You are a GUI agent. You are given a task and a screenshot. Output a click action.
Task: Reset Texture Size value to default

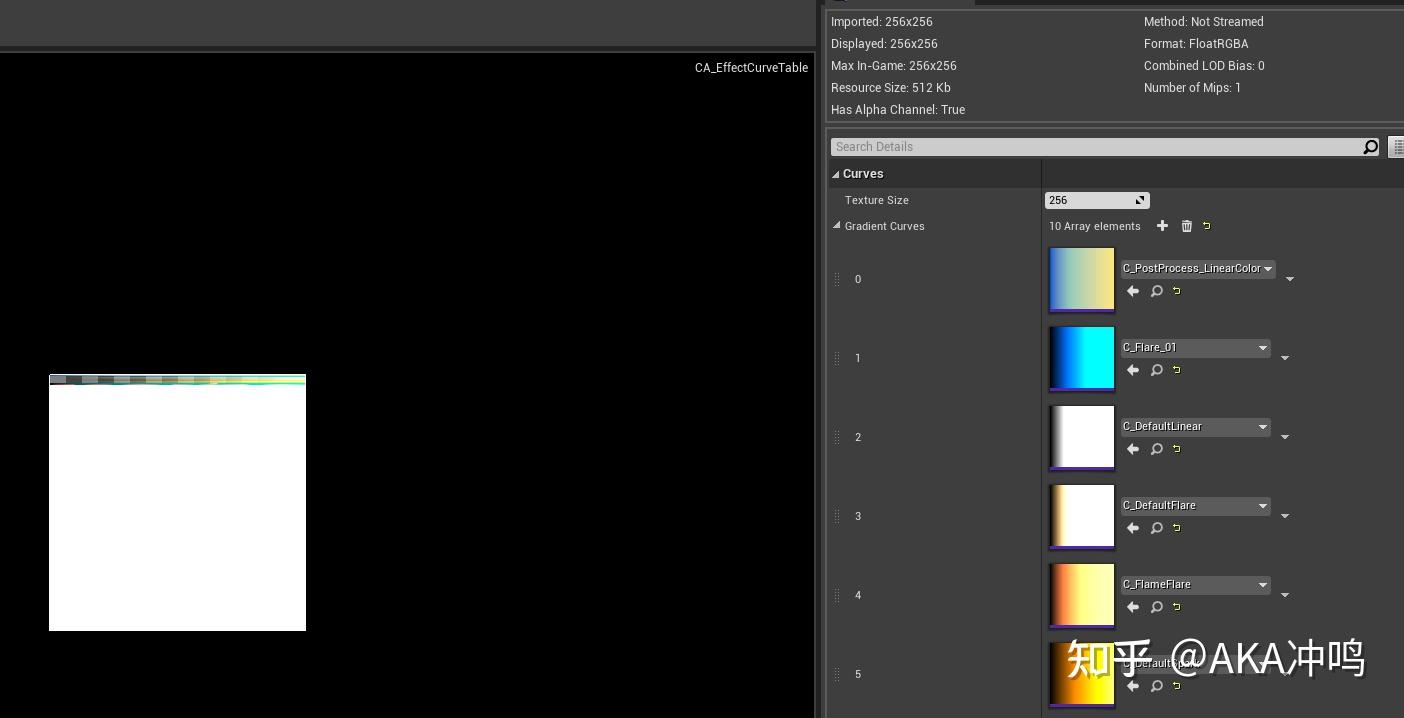(1139, 200)
